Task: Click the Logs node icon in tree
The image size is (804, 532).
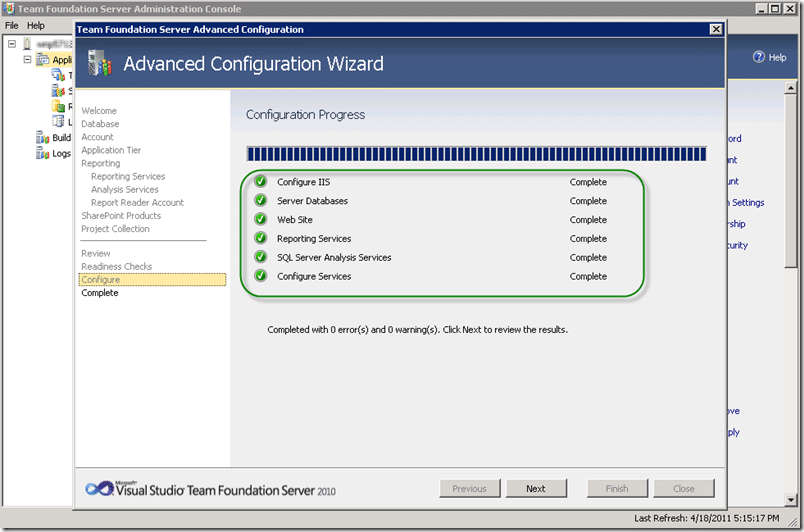Action: 42,153
